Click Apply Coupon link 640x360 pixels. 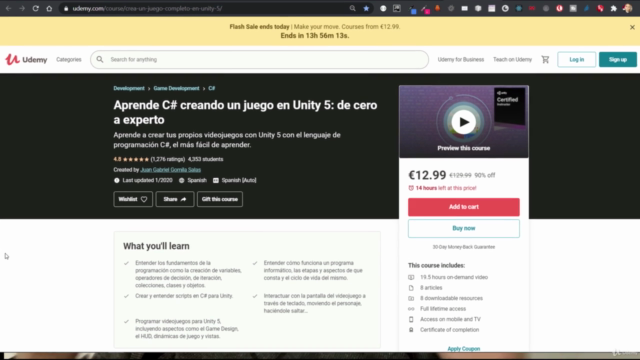pyautogui.click(x=464, y=349)
